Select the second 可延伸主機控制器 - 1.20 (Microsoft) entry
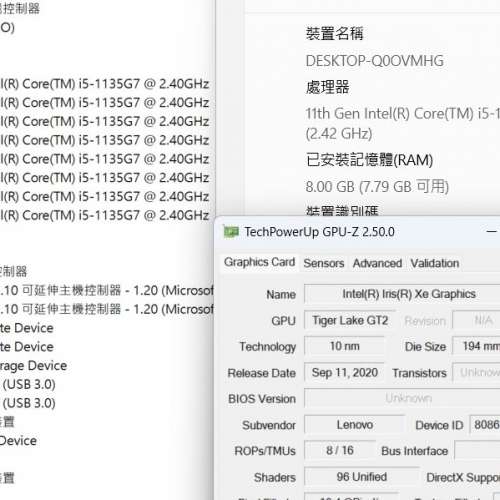The width and height of the screenshot is (500, 500). (107, 309)
